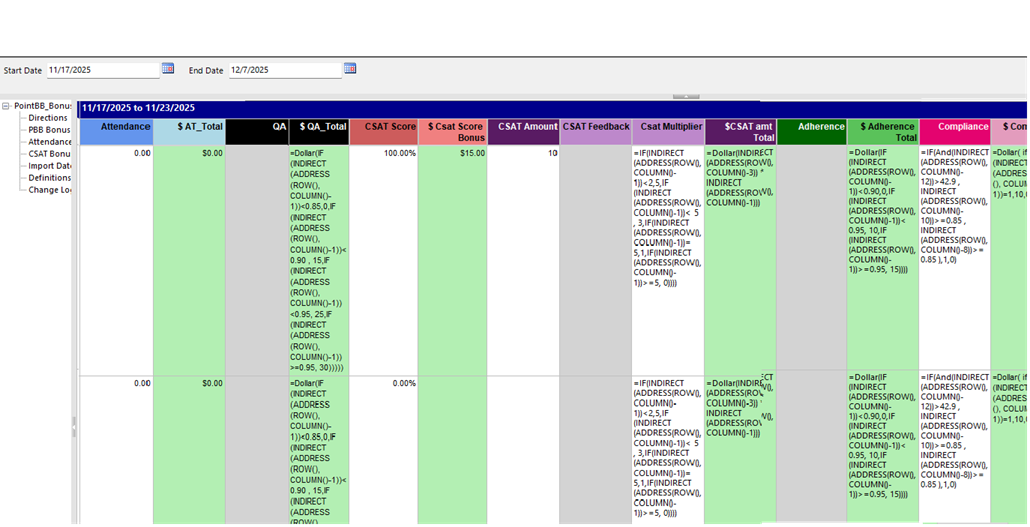Click the Adherence column header
Viewport: 1030px width, 527px height.
point(812,132)
